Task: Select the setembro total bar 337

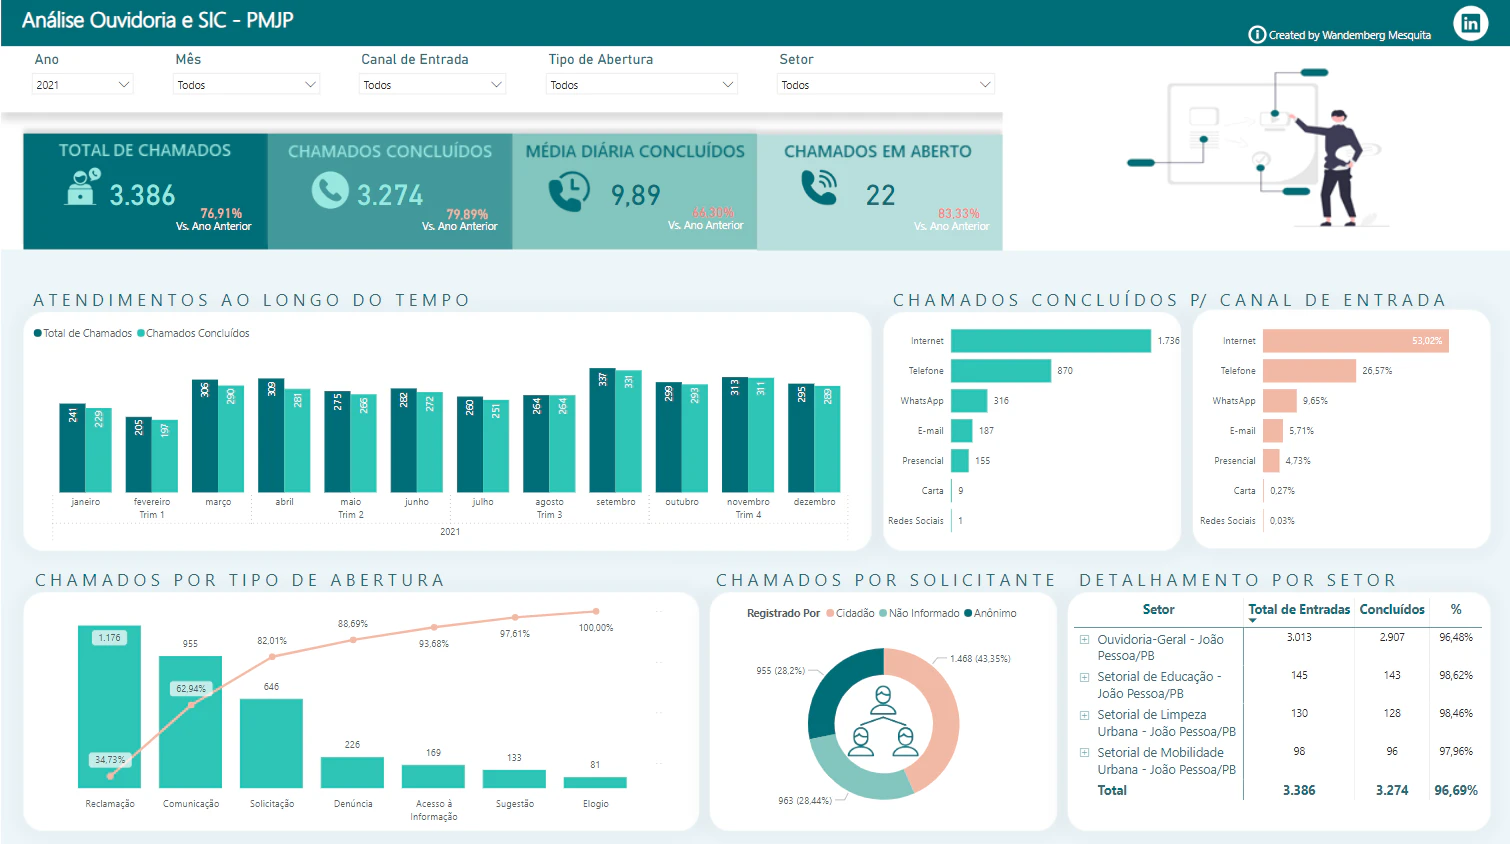Action: [x=602, y=430]
